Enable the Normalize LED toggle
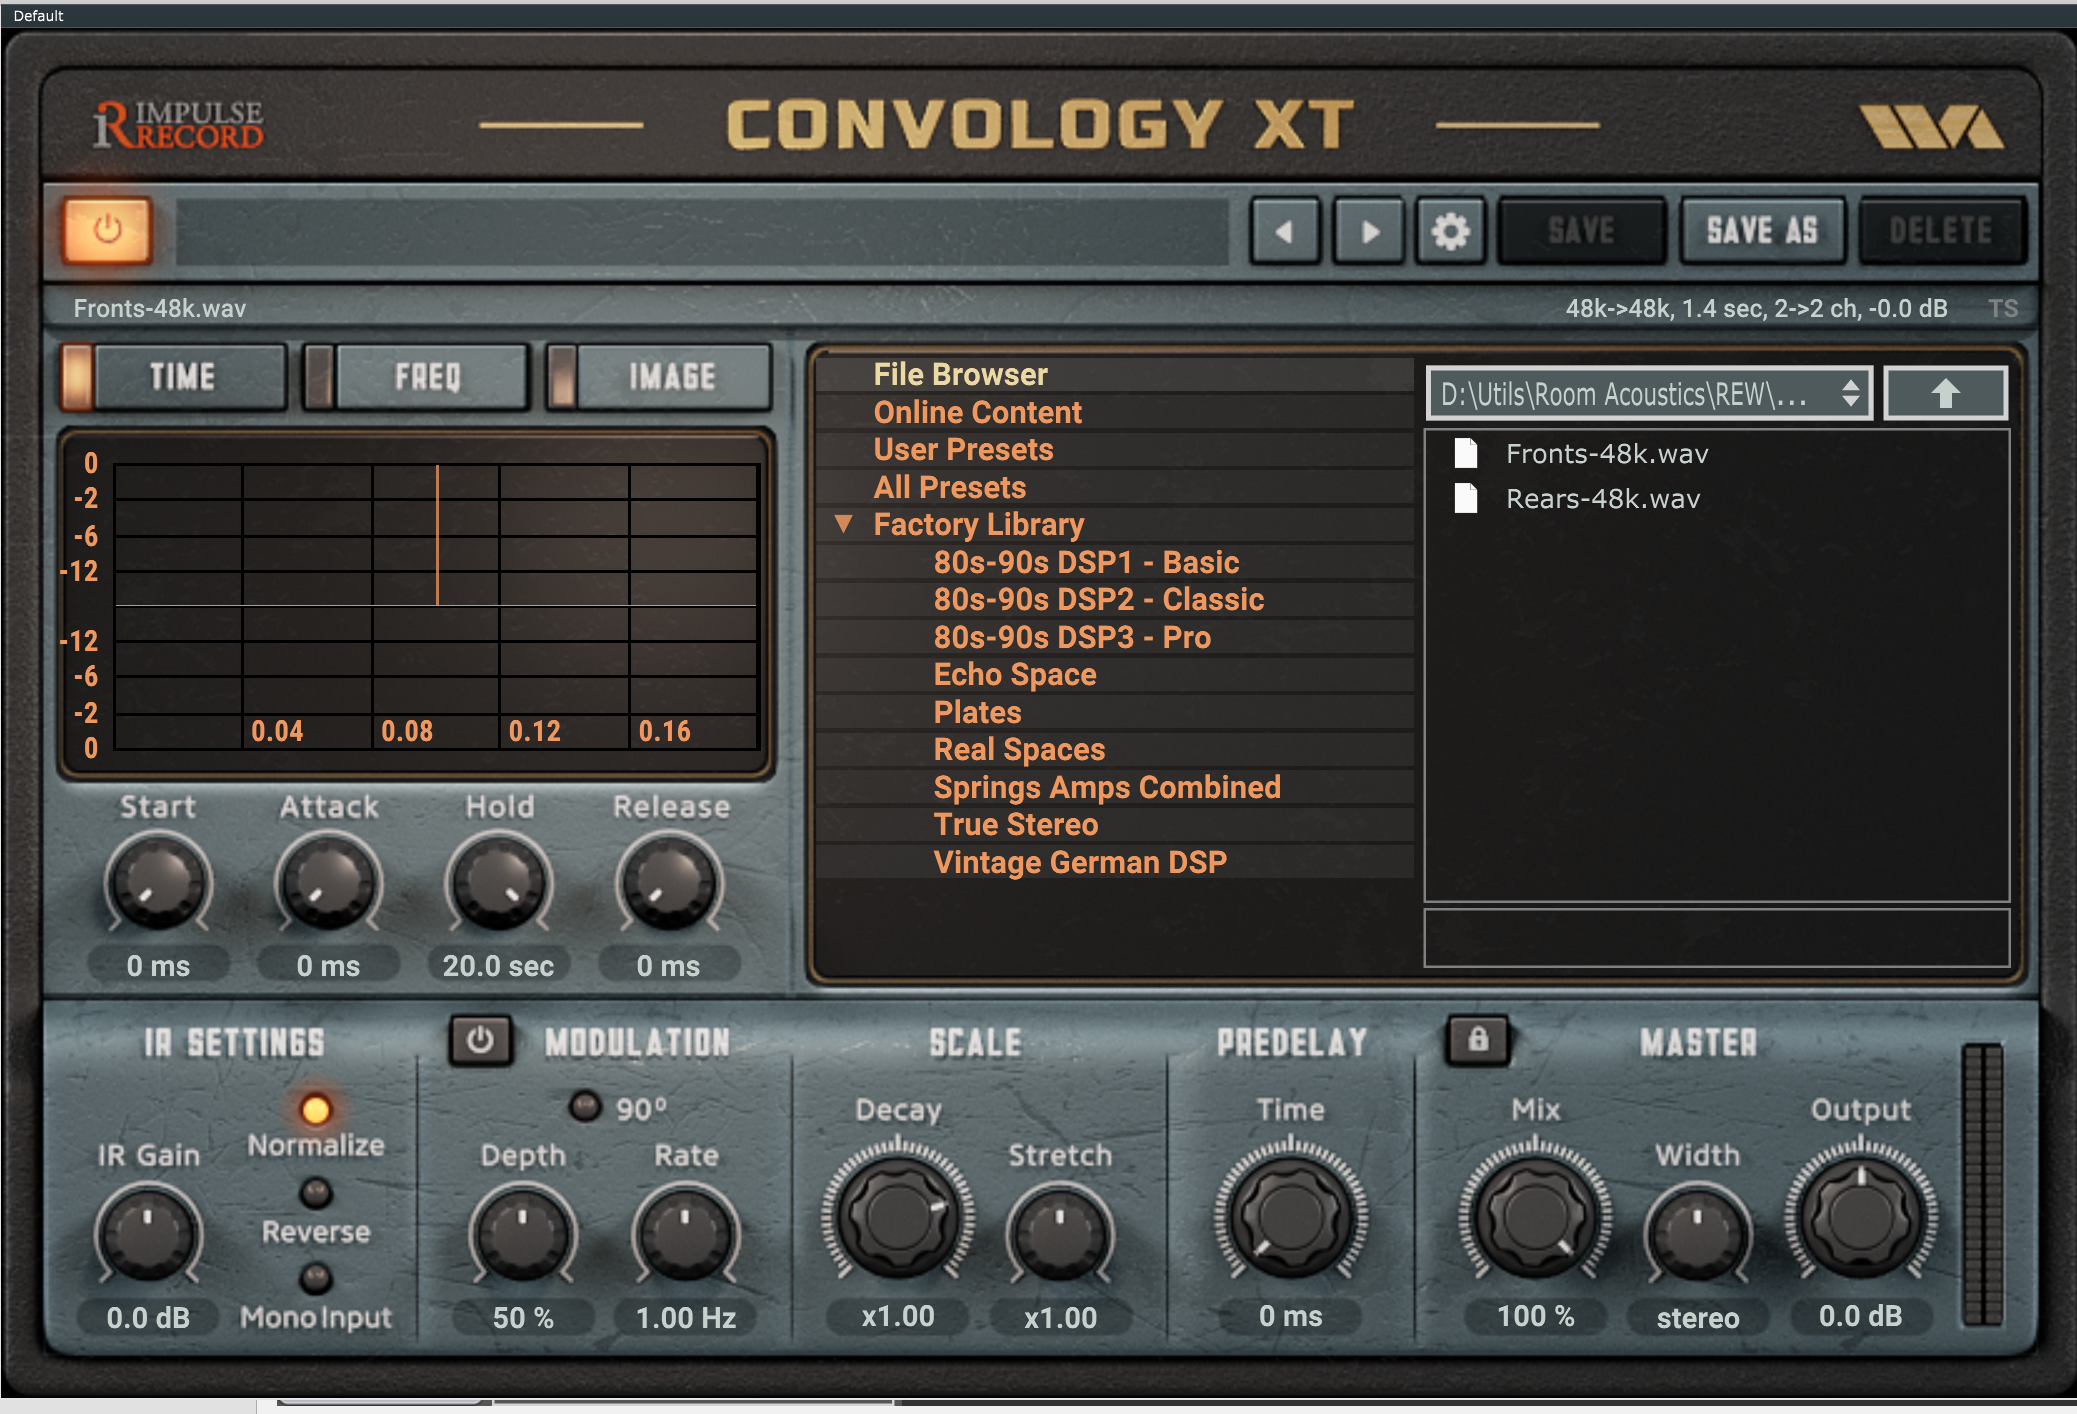Viewport: 2077px width, 1414px height. (315, 1109)
